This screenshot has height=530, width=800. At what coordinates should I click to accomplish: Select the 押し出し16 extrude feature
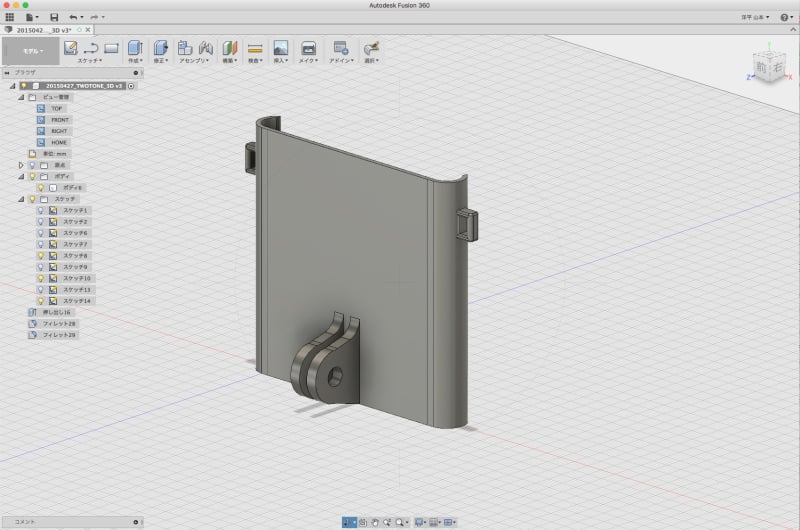point(51,312)
